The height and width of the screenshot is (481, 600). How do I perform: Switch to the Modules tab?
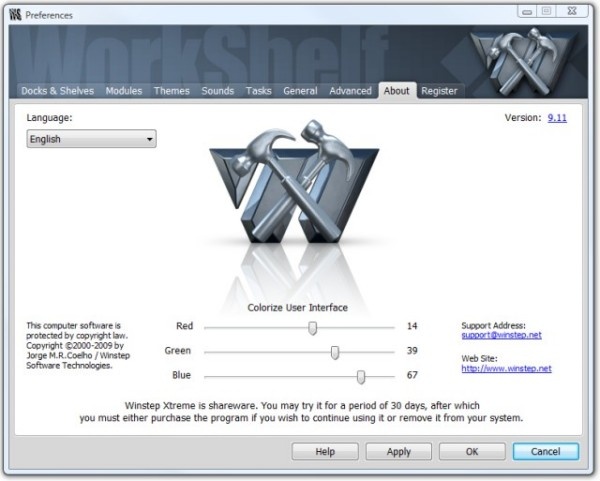pos(124,91)
